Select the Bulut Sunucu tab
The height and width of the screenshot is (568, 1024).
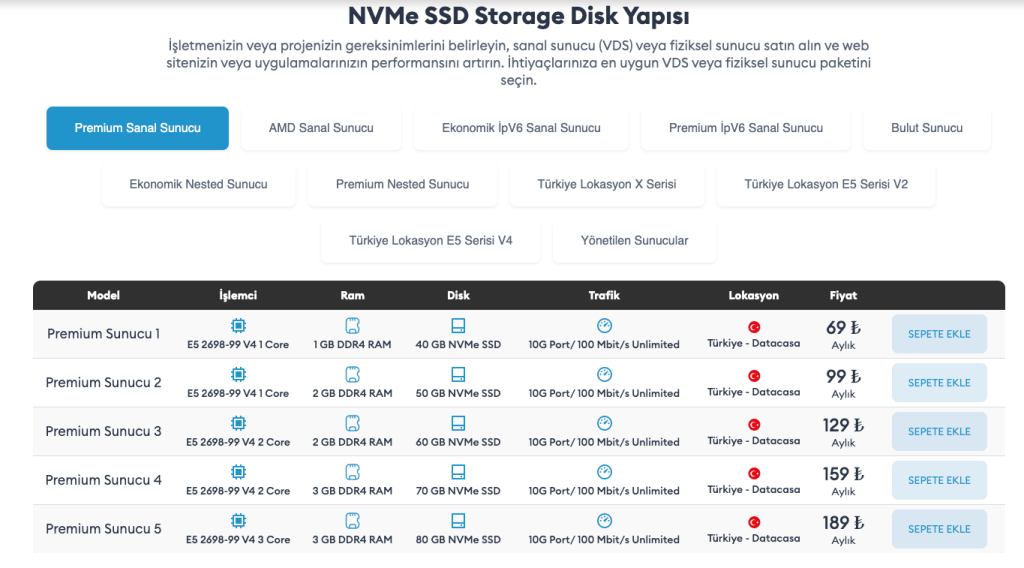coord(927,128)
